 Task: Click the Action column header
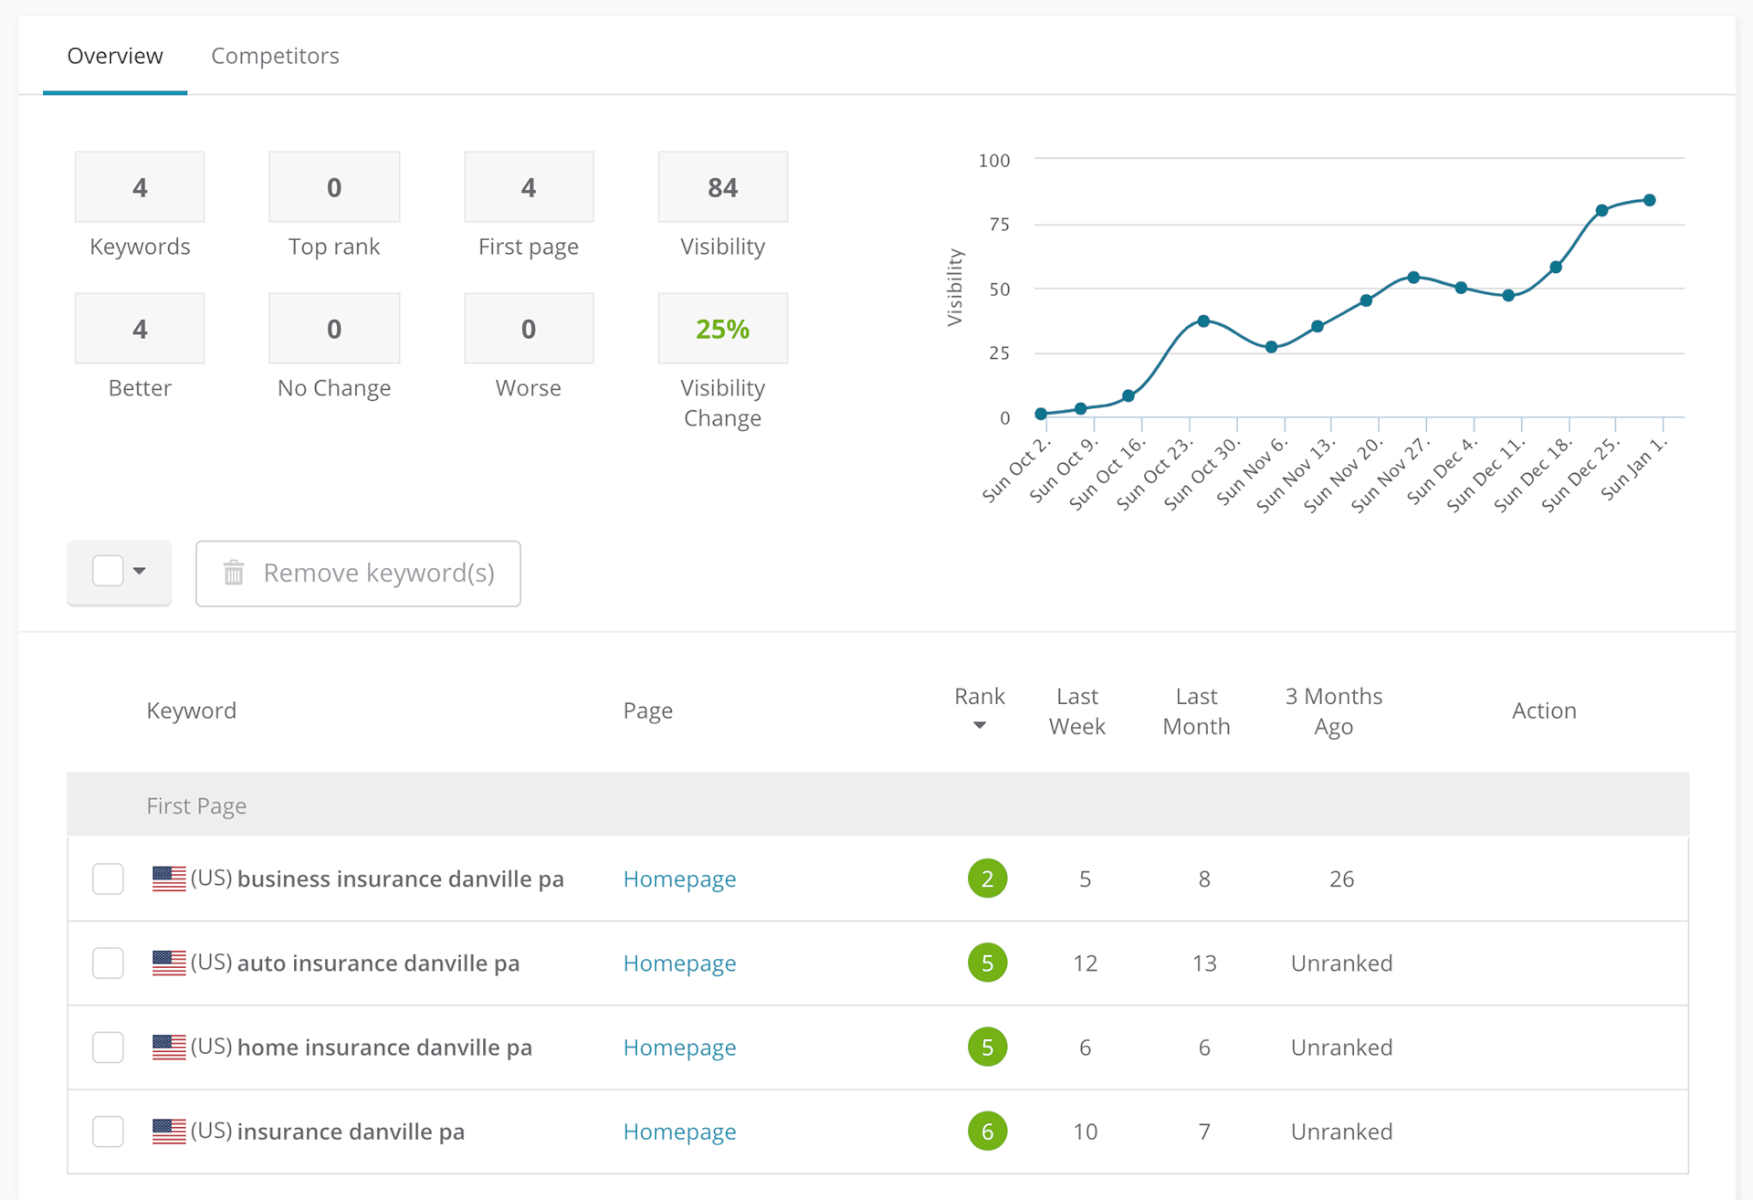point(1544,711)
